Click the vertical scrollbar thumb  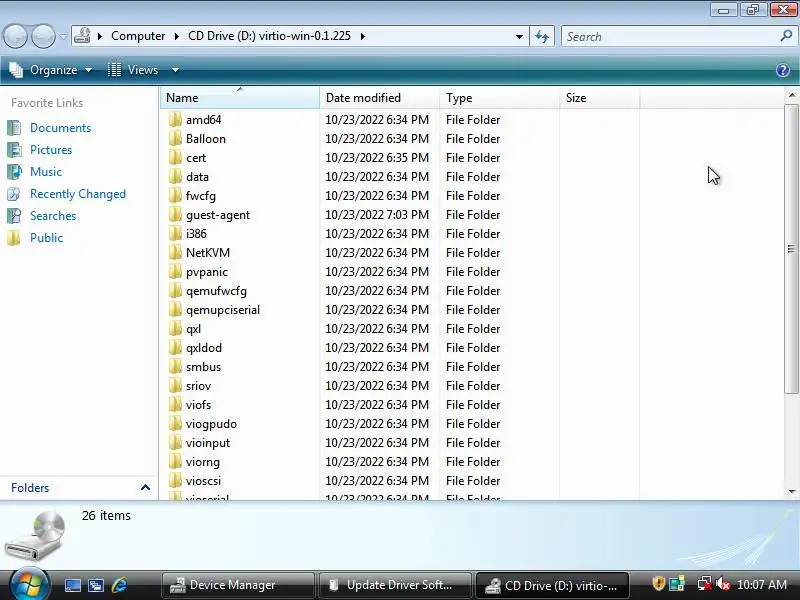coord(791,249)
